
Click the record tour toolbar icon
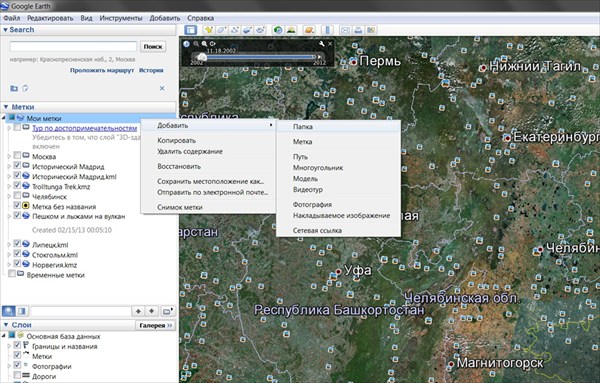point(261,30)
